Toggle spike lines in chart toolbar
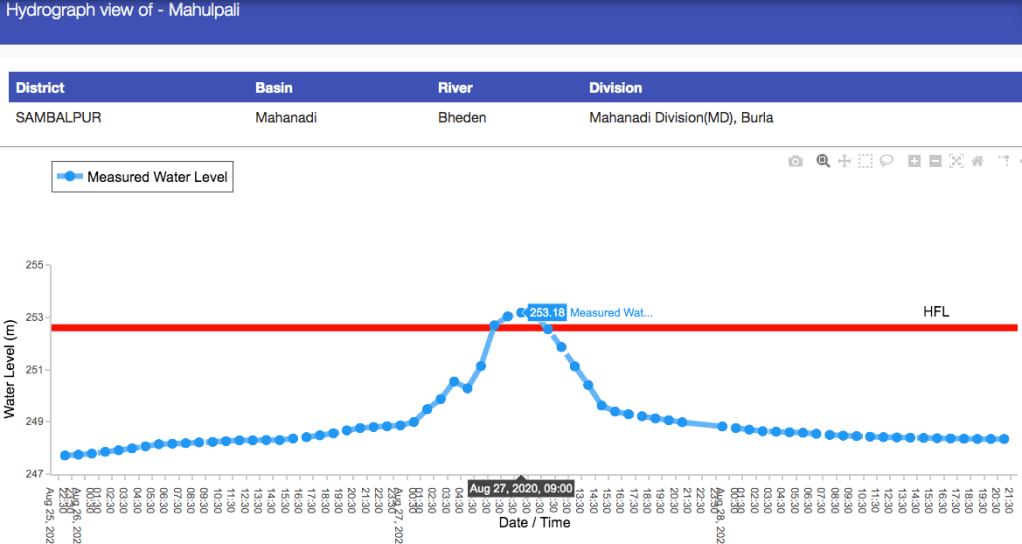The height and width of the screenshot is (544, 1022). (x=1003, y=161)
